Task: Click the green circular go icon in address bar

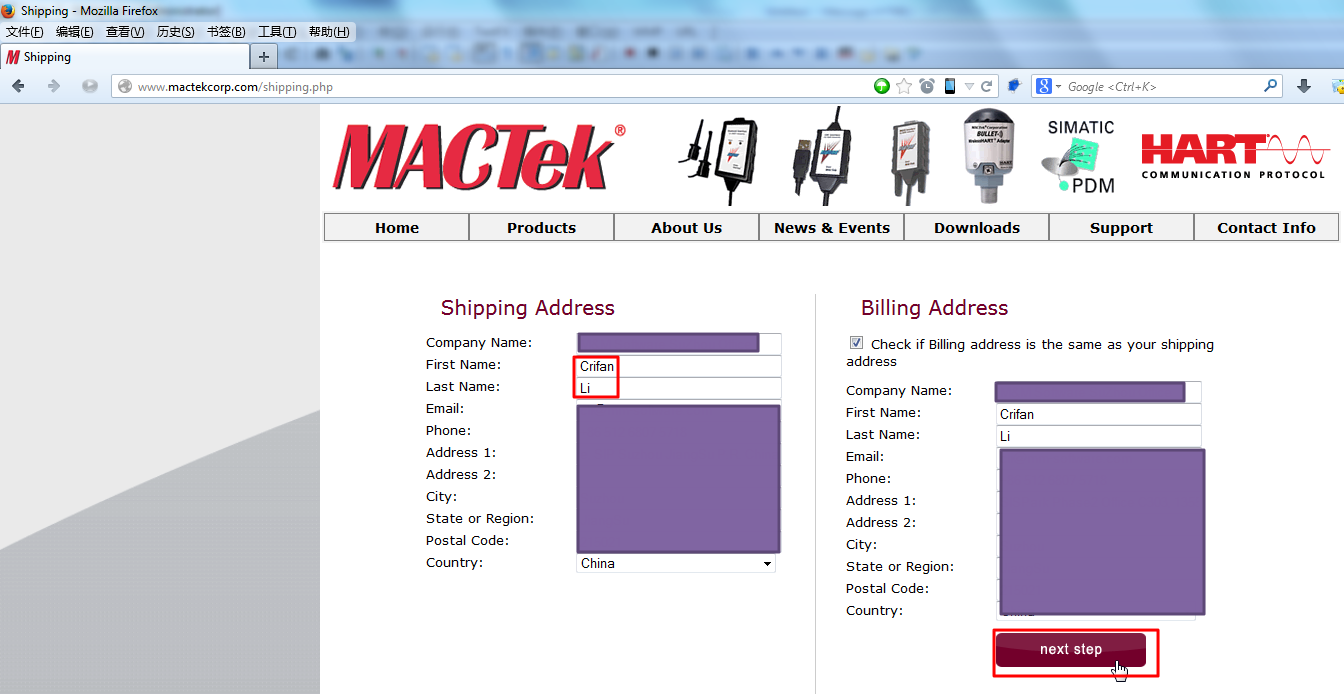Action: point(881,86)
